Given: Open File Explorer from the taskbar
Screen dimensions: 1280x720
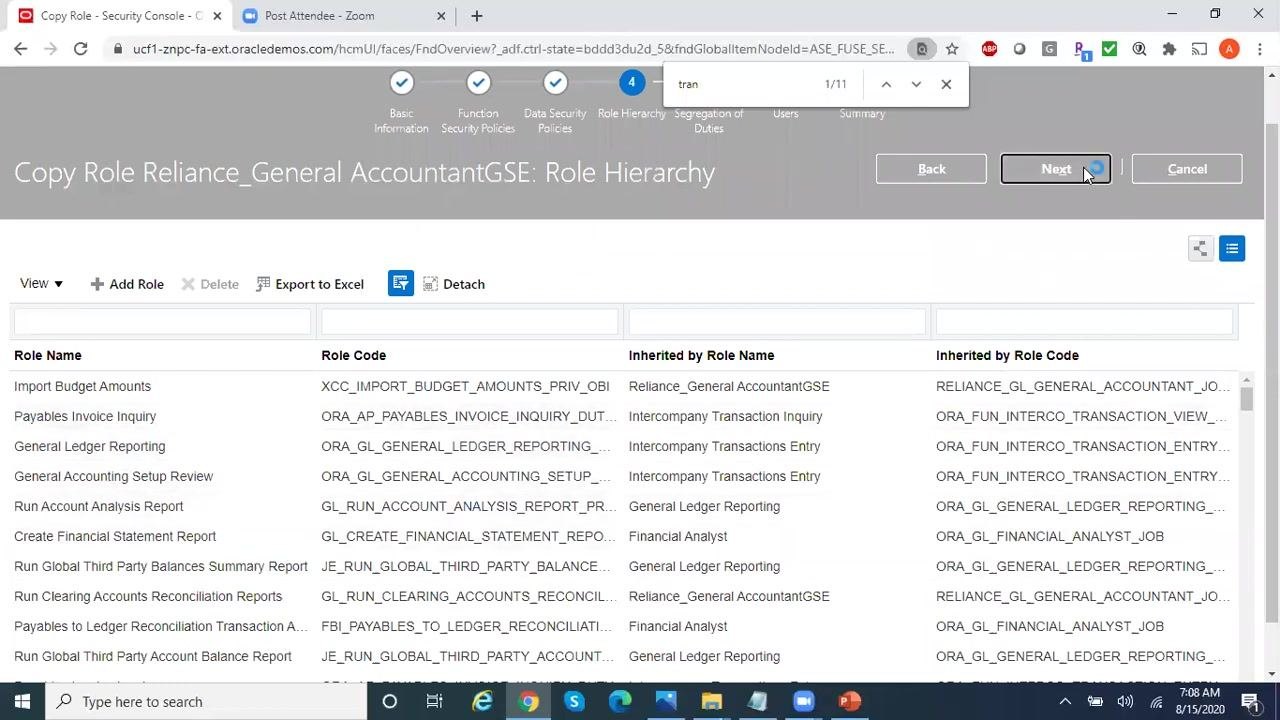Looking at the screenshot, I should coord(711,701).
